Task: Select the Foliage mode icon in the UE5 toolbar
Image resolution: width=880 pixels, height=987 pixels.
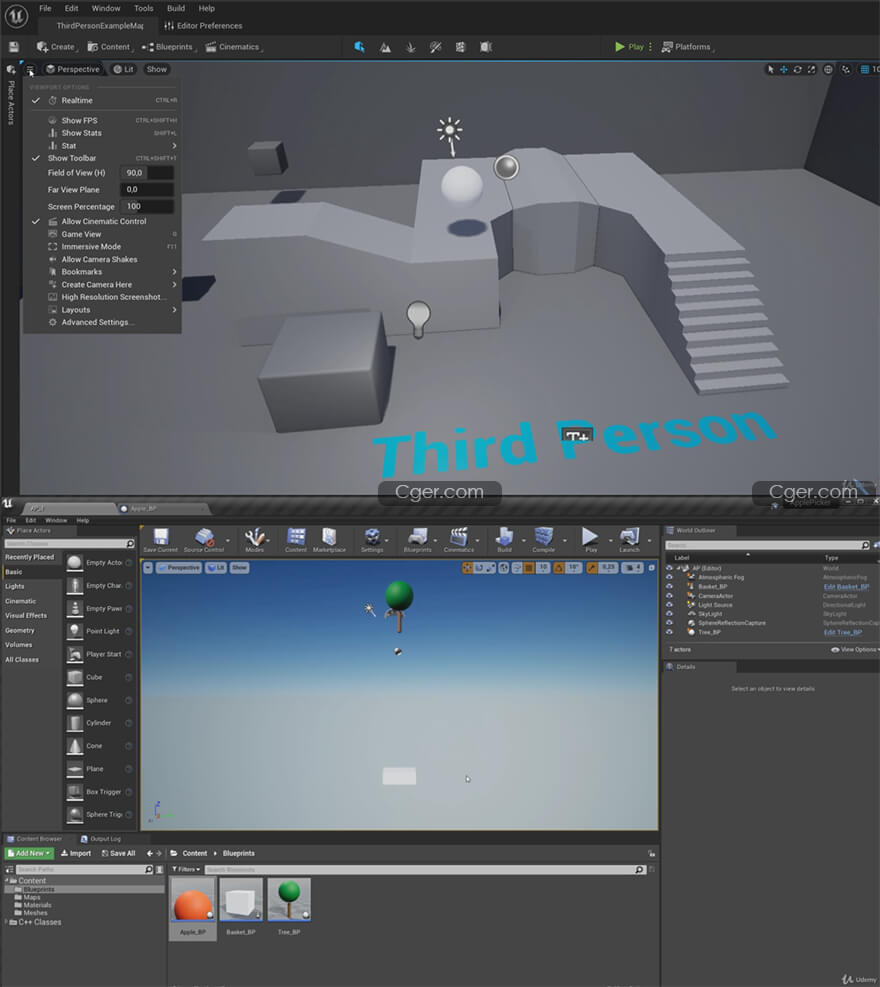Action: point(410,47)
